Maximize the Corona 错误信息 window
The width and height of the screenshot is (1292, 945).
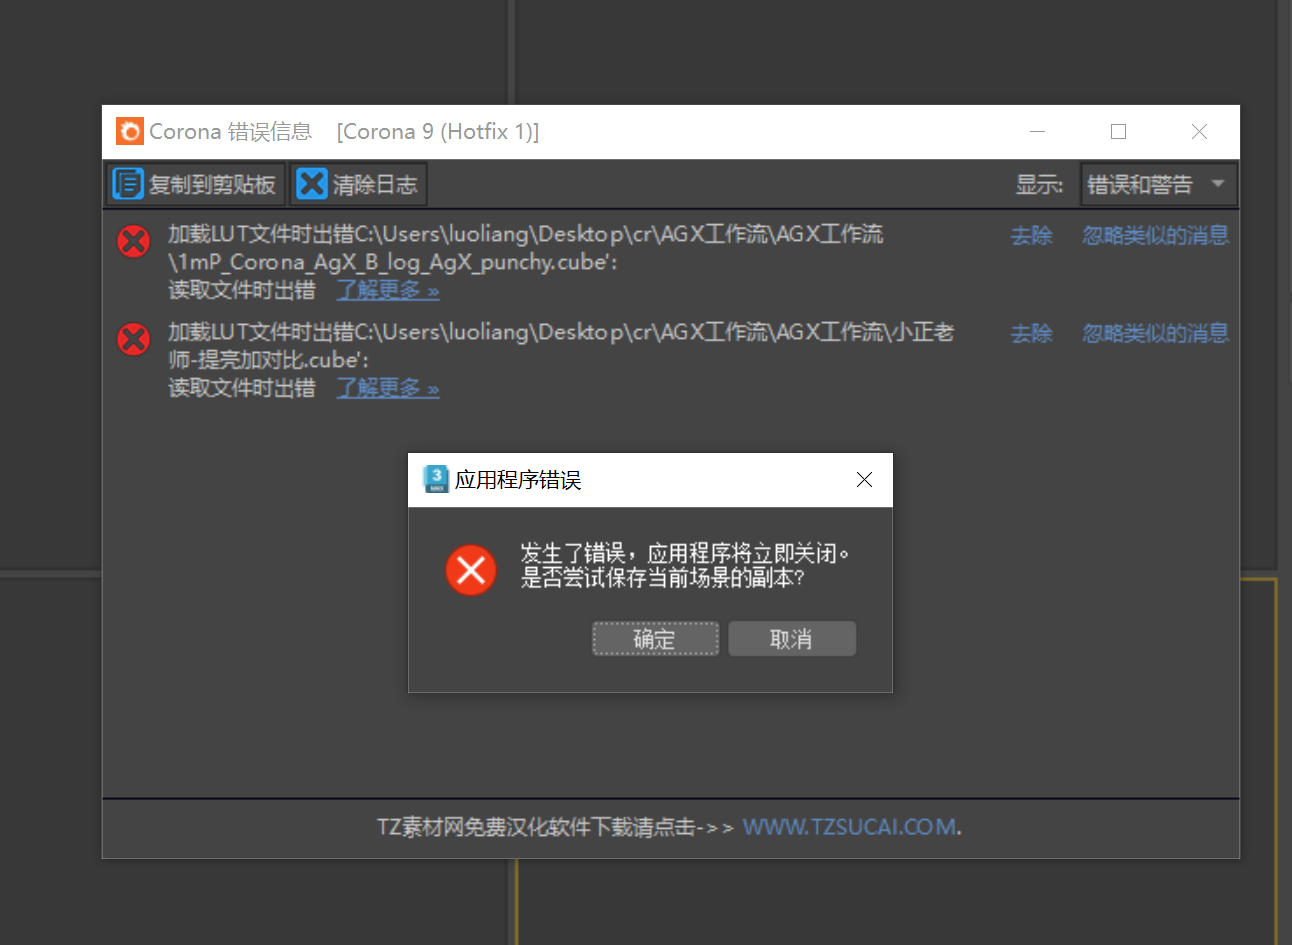click(1118, 131)
